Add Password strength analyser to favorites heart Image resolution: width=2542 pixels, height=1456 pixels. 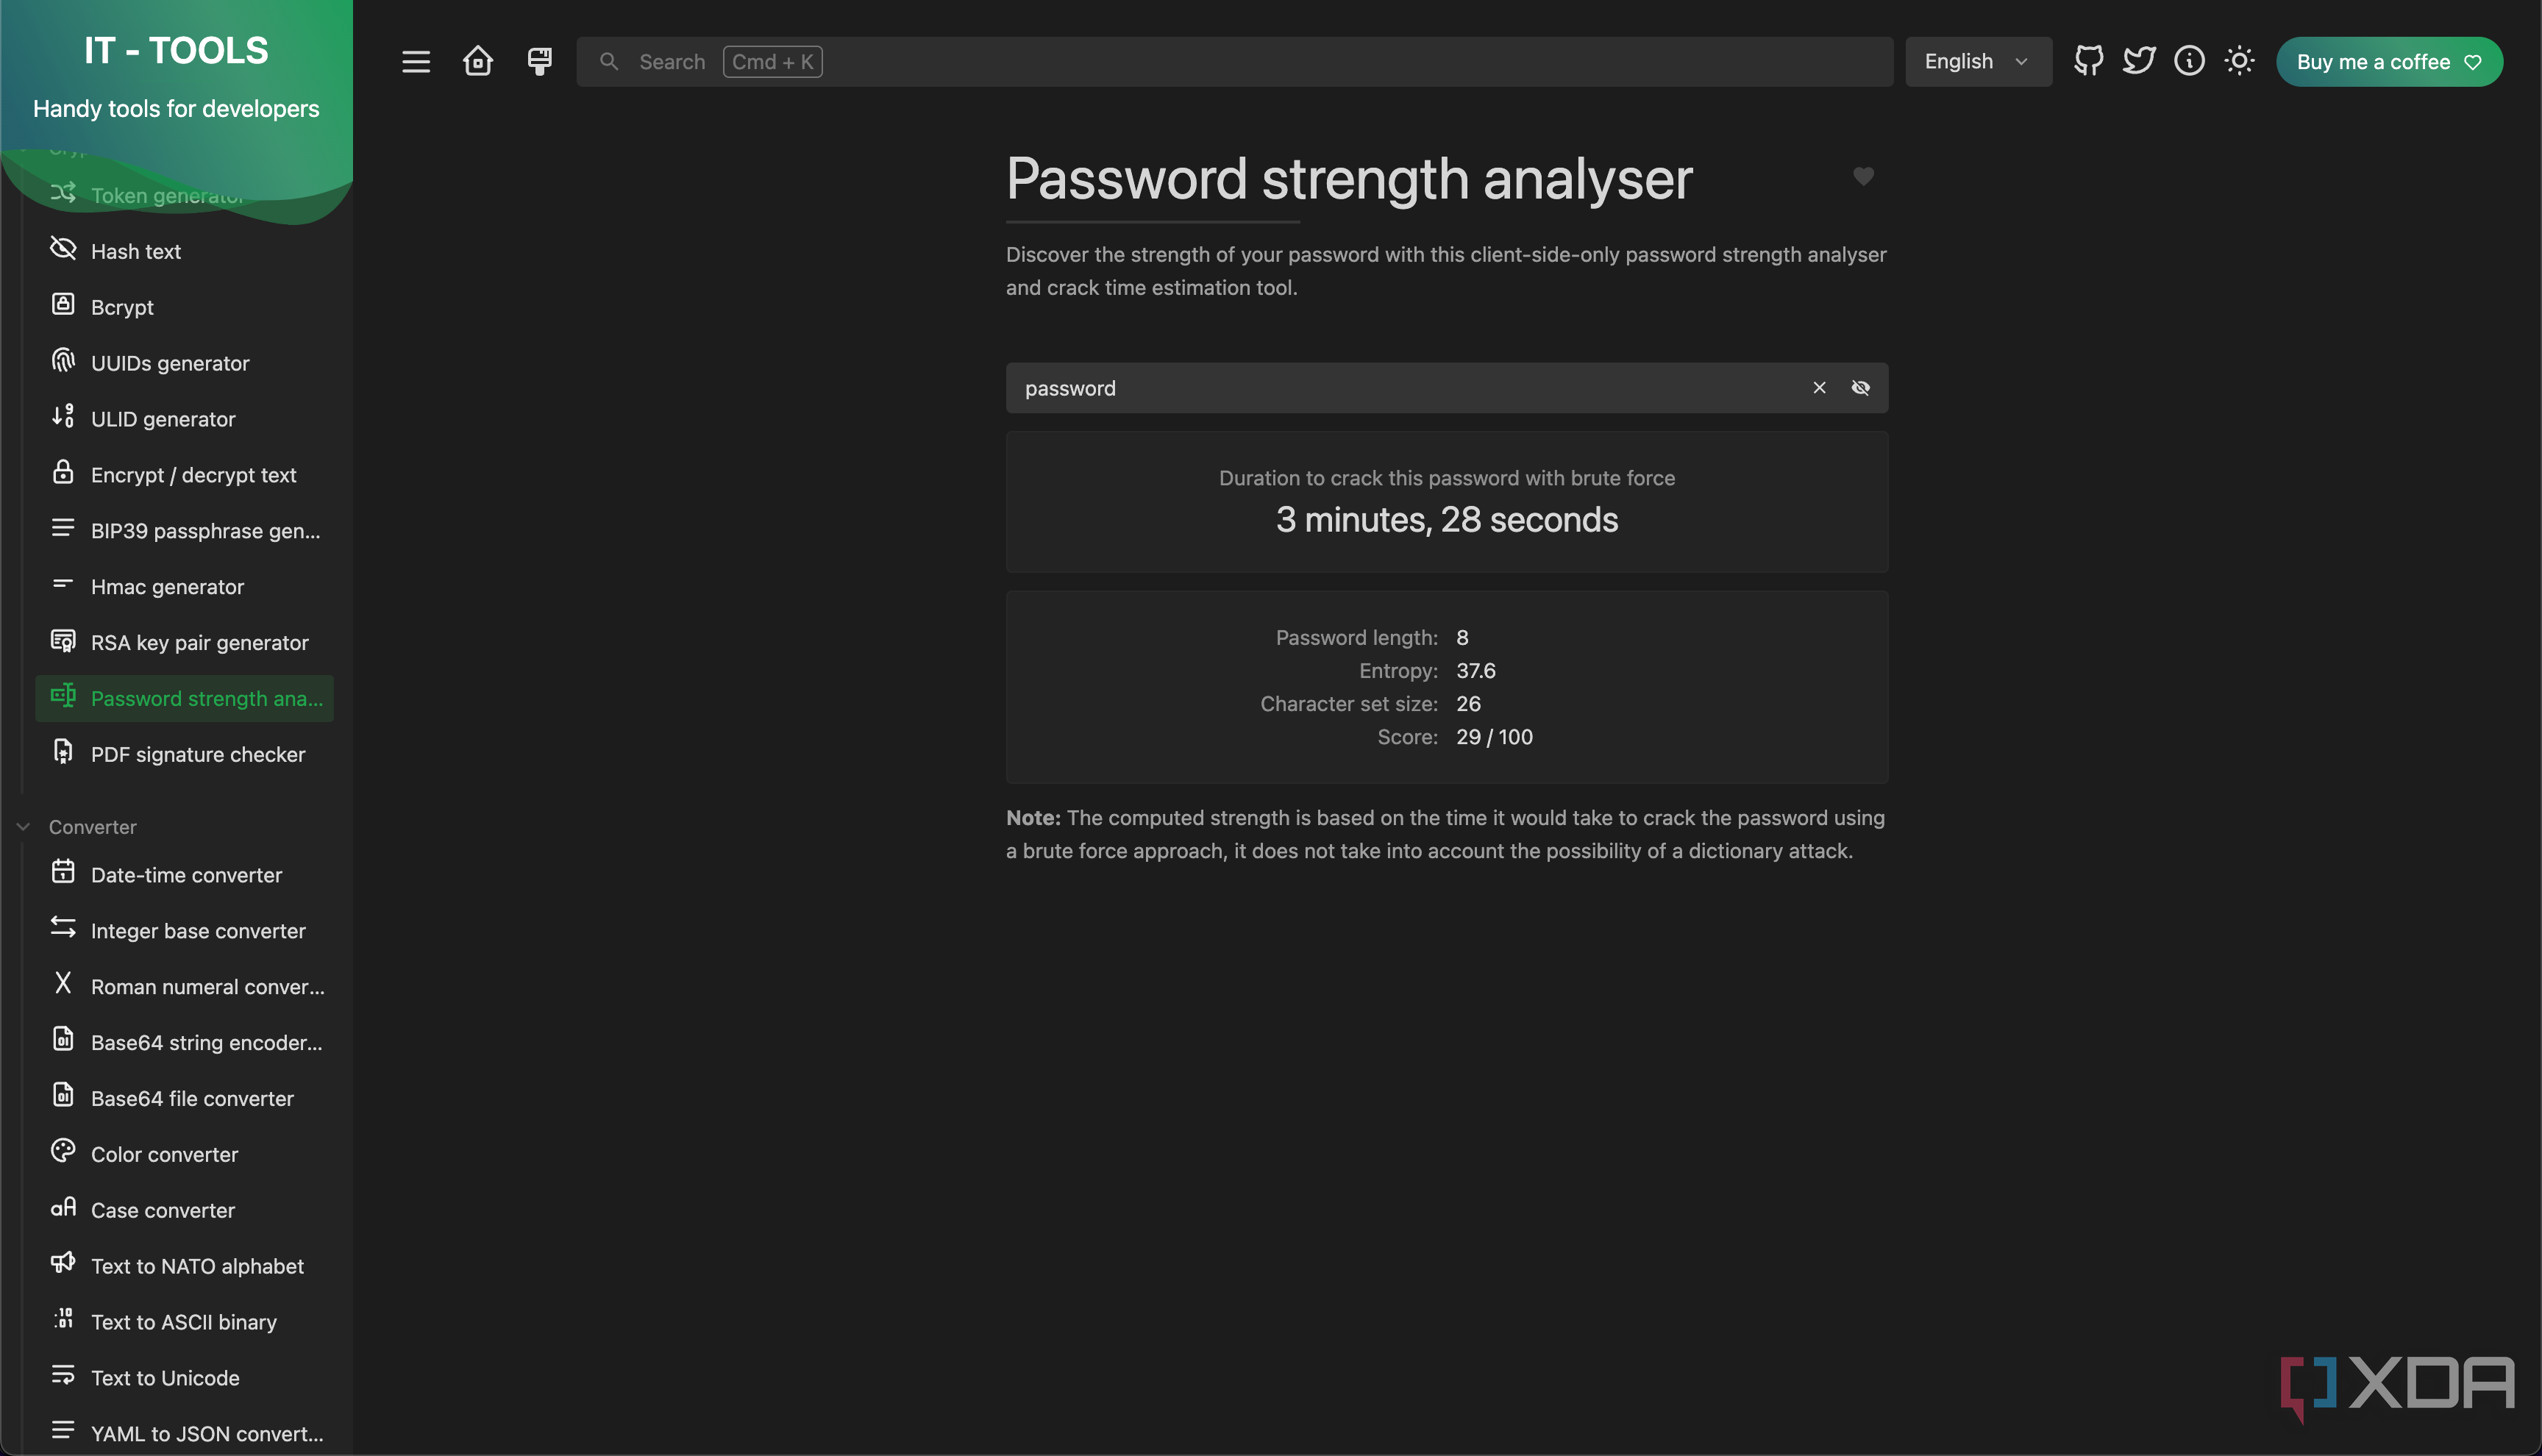coord(1863,176)
